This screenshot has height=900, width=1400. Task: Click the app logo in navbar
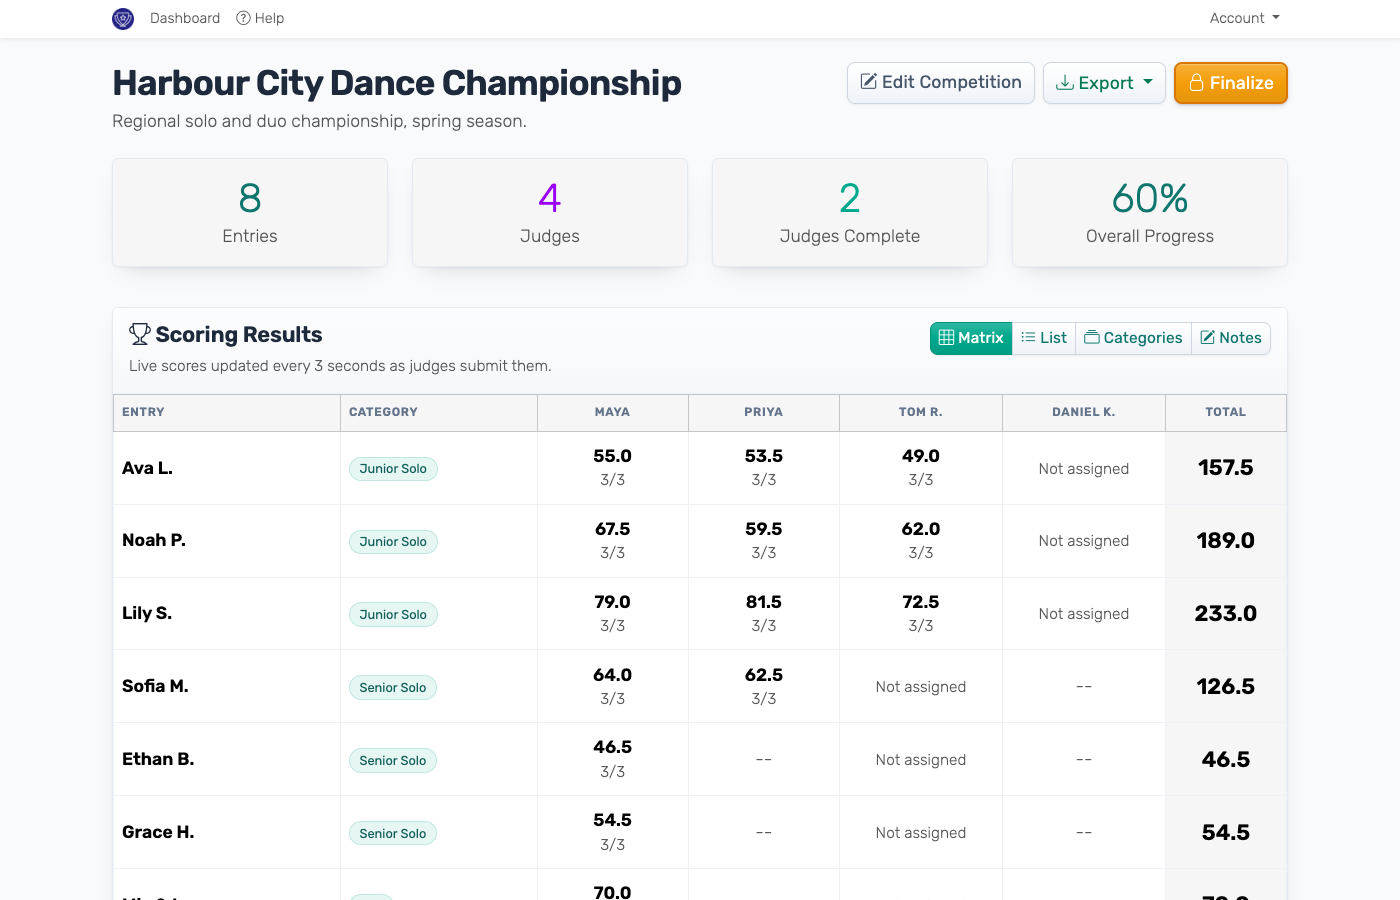coord(123,18)
